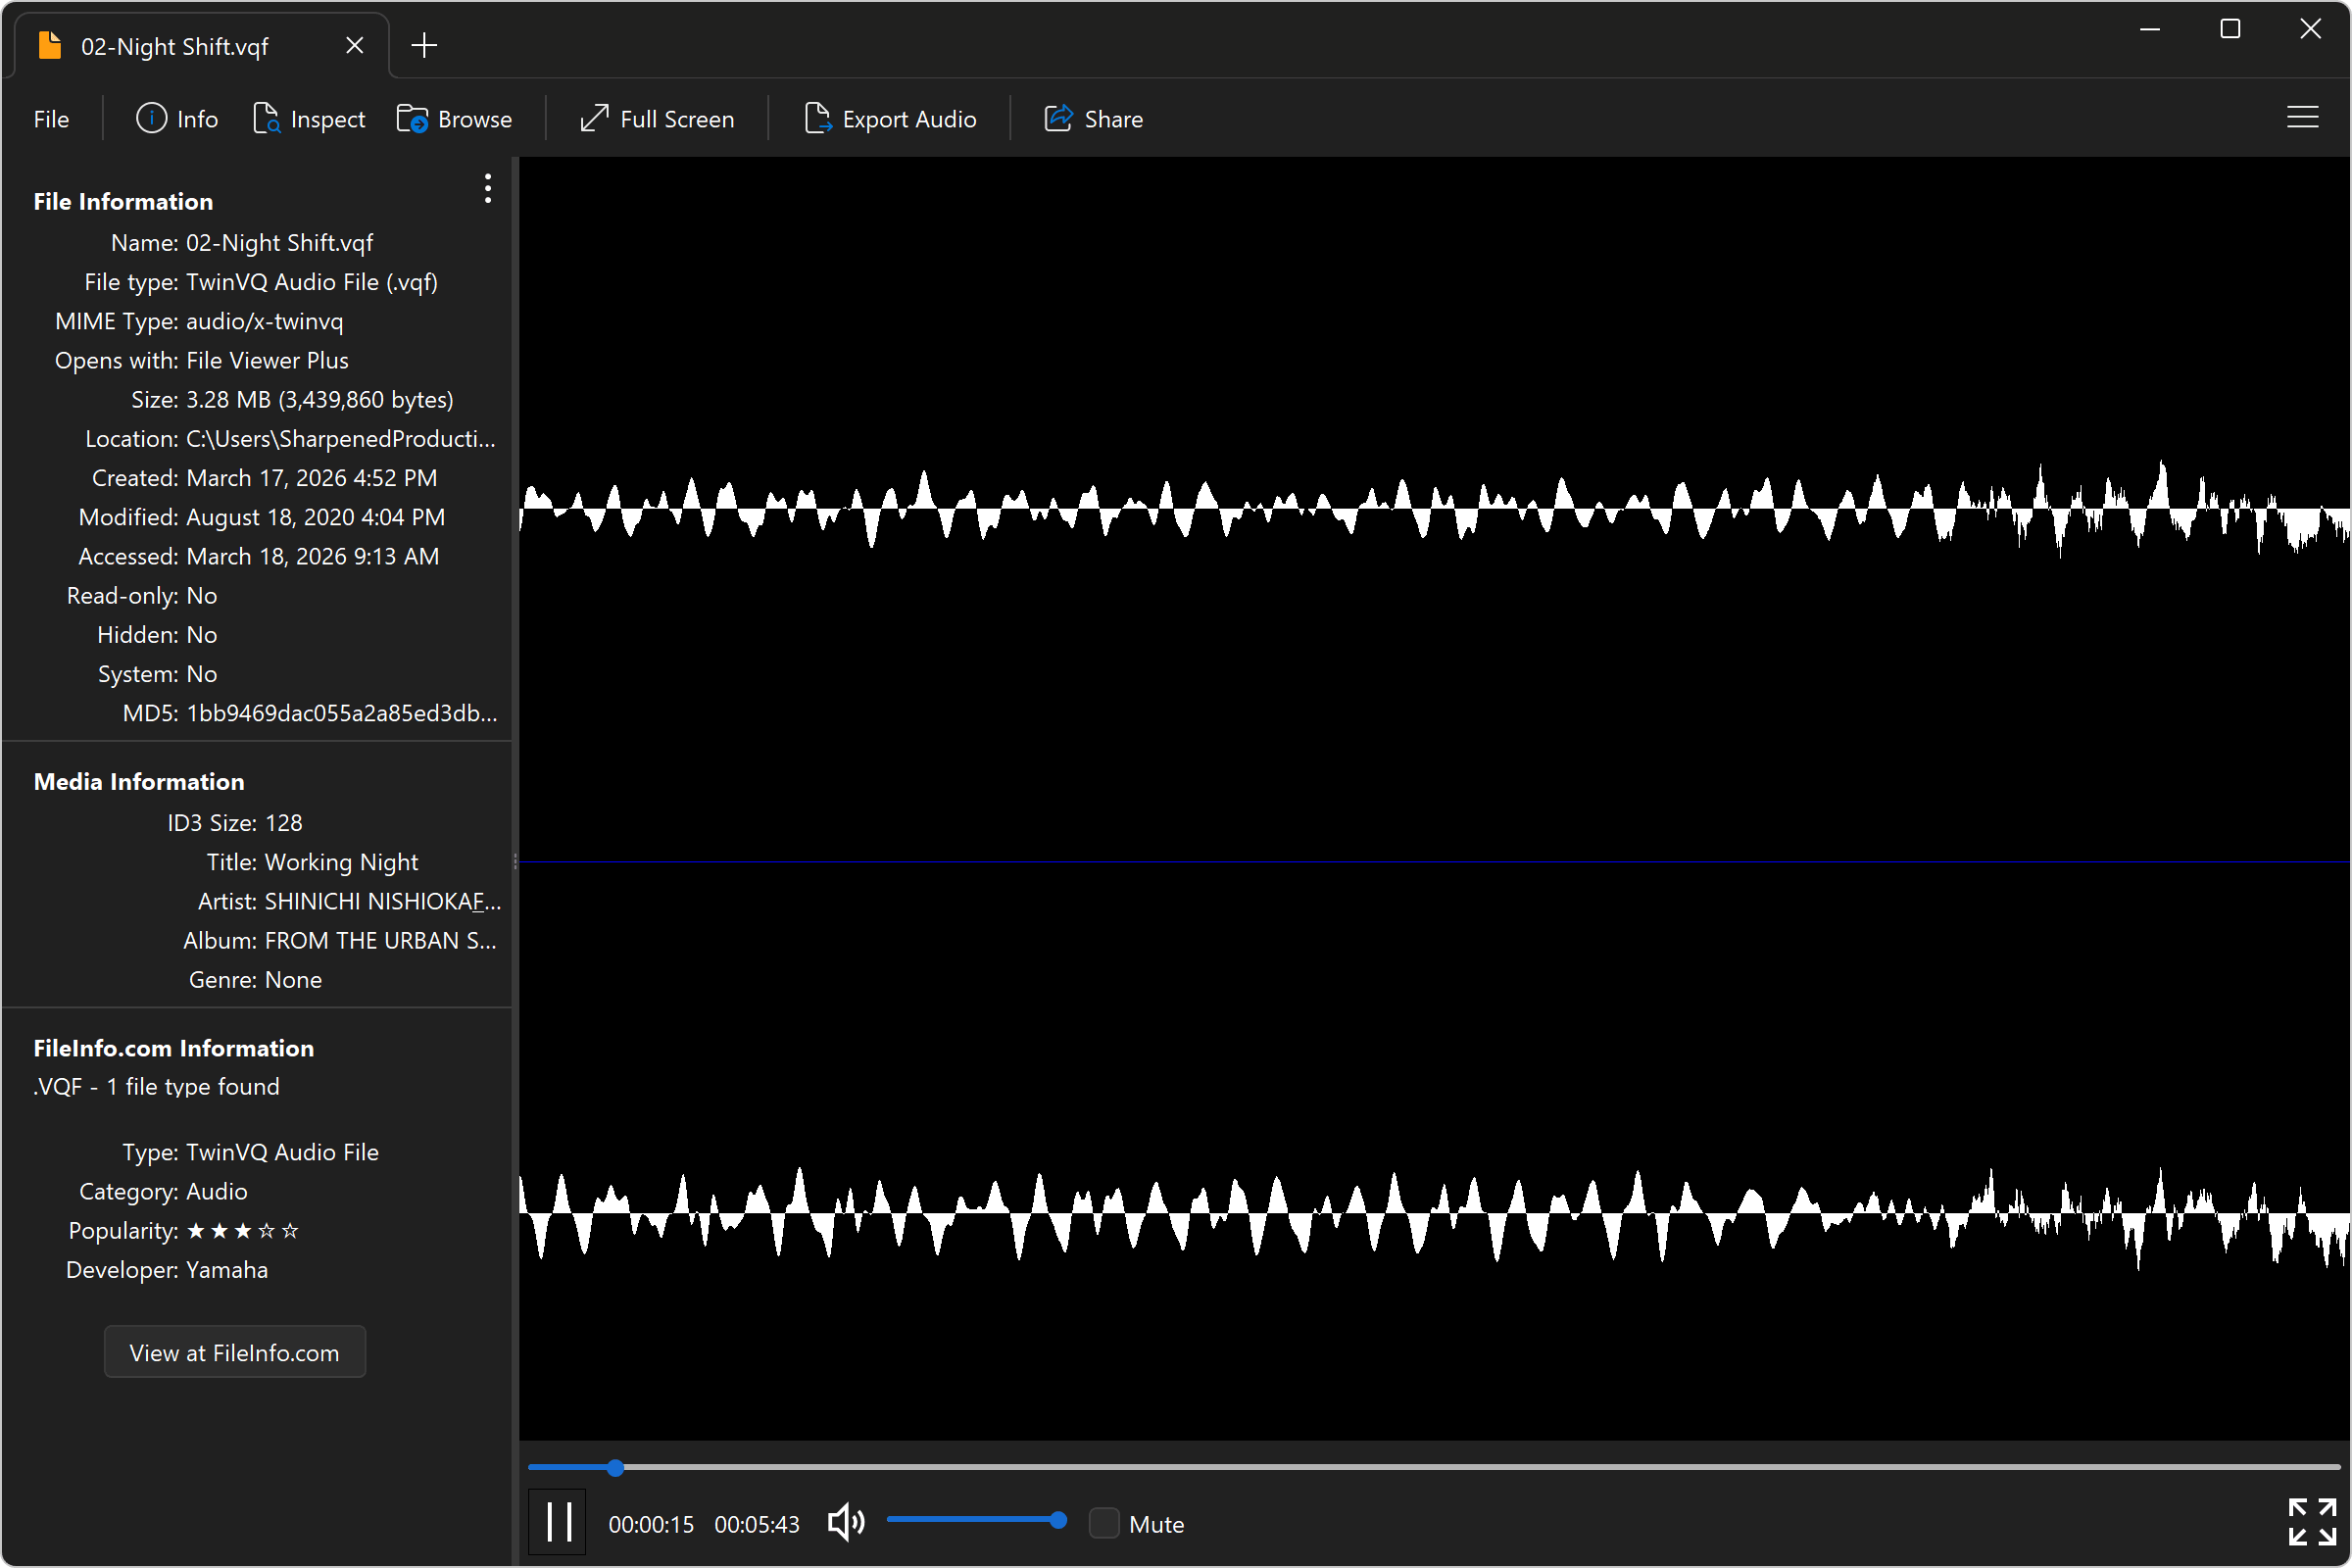This screenshot has height=1568, width=2352.
Task: Select the 02-Night Shift.vqf tab
Action: click(x=200, y=46)
